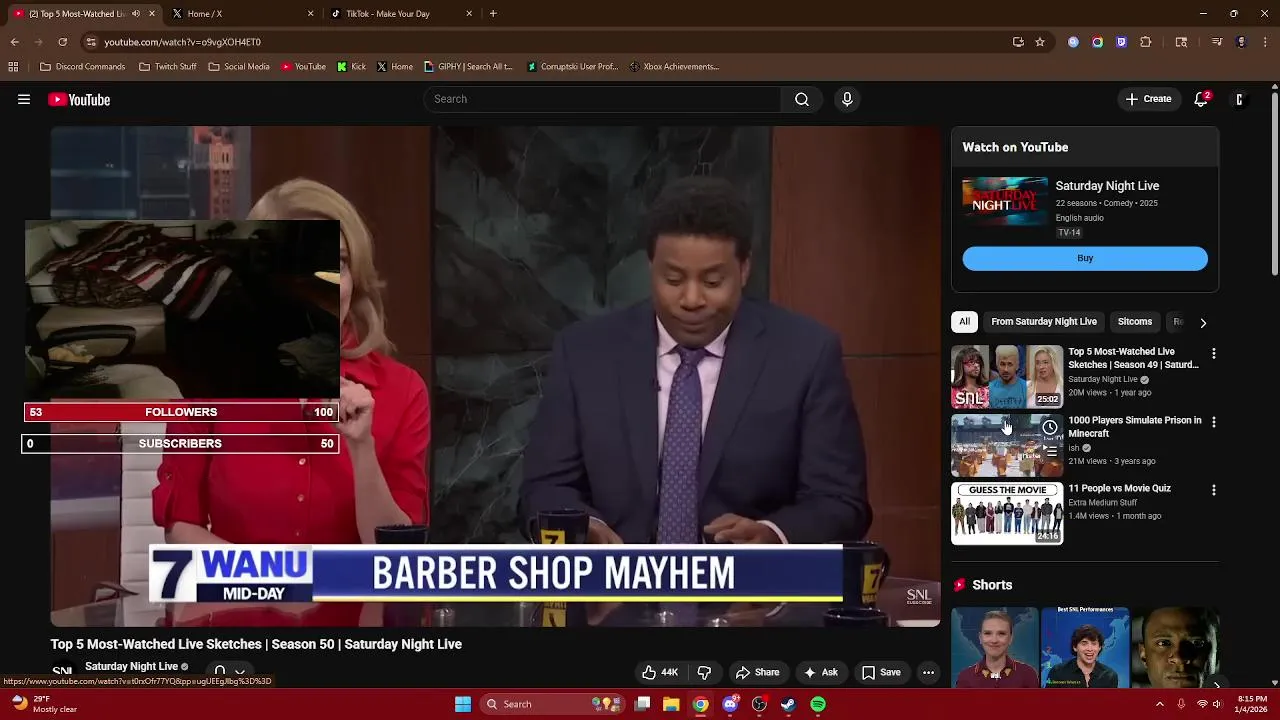The height and width of the screenshot is (720, 1280).
Task: Open Discord from the taskbar
Action: (730, 704)
